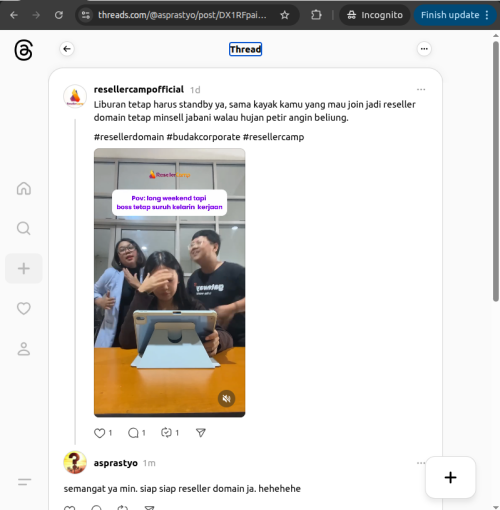The width and height of the screenshot is (500, 510).
Task: Share the resellercampofficial post
Action: (201, 433)
